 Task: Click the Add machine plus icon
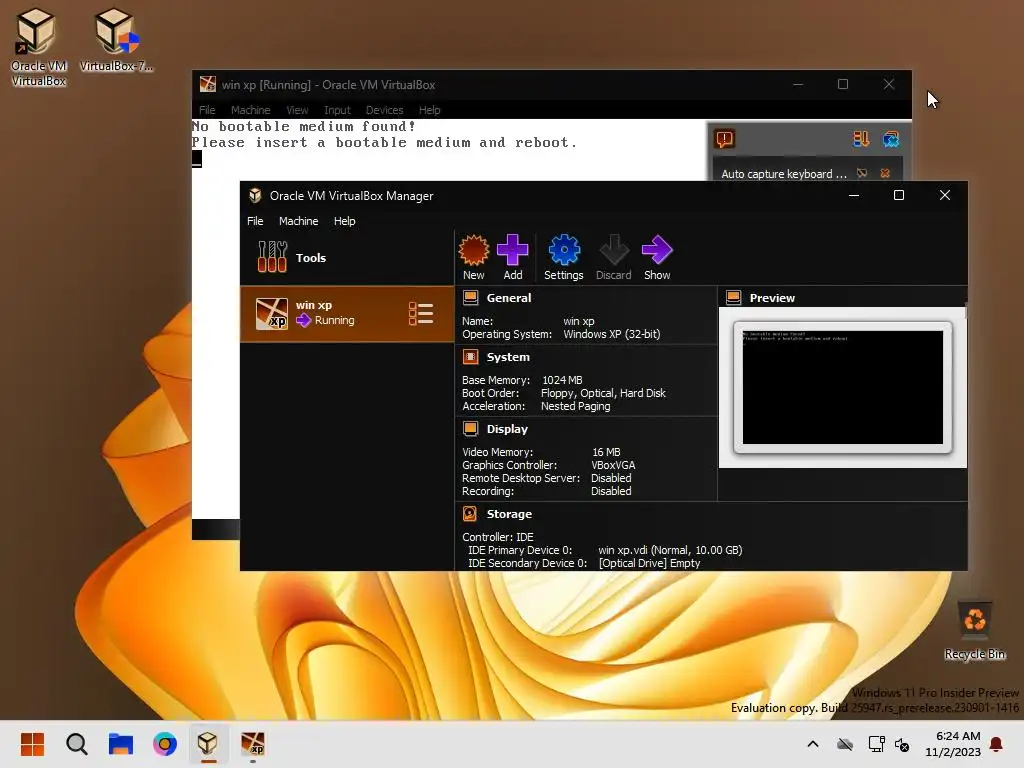(513, 250)
